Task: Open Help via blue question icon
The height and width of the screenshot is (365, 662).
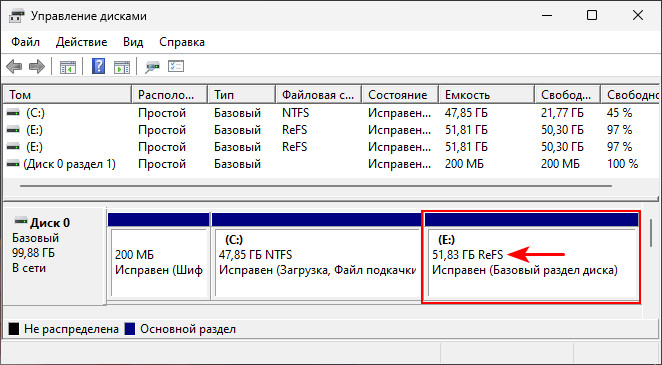Action: pos(98,67)
